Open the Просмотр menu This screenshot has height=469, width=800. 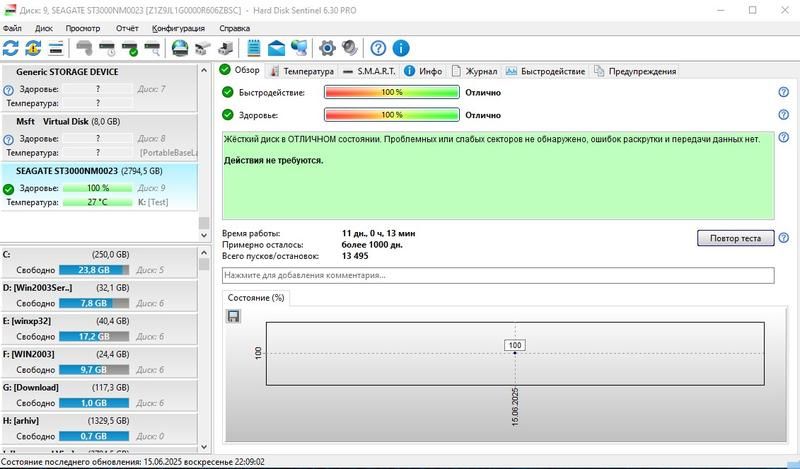83,28
